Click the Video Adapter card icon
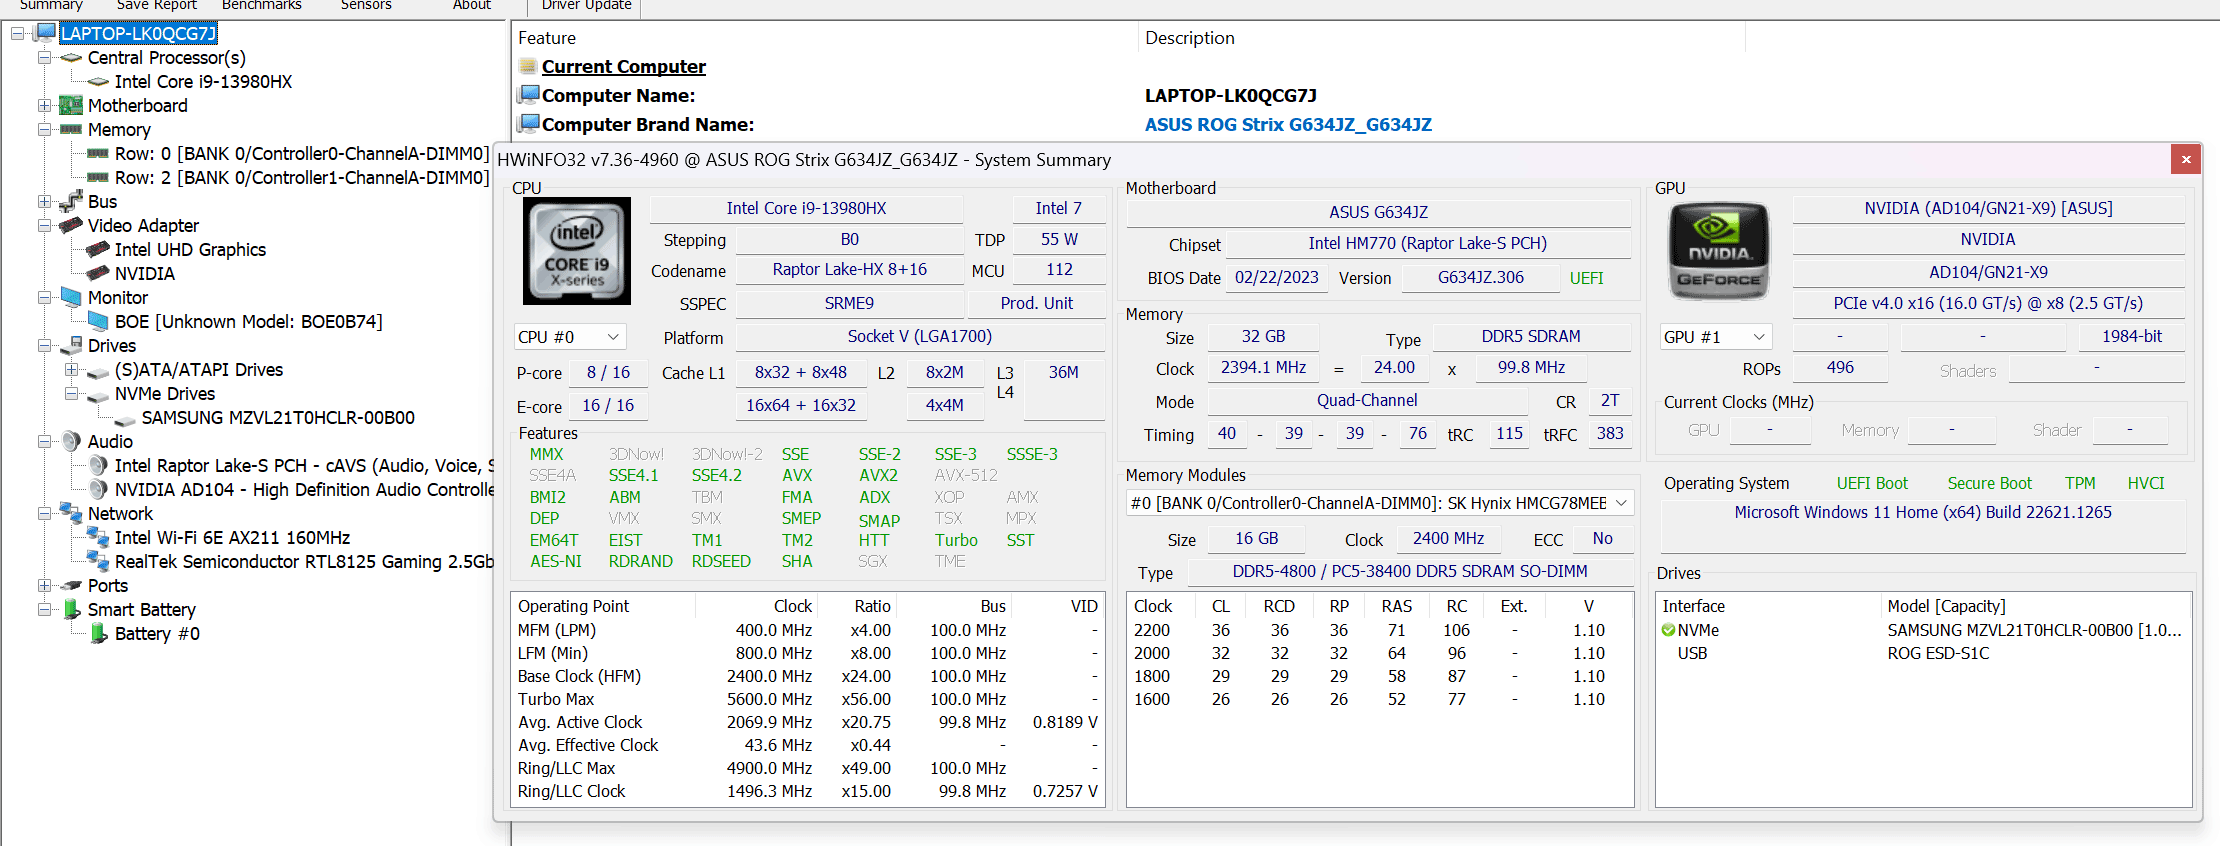 71,225
